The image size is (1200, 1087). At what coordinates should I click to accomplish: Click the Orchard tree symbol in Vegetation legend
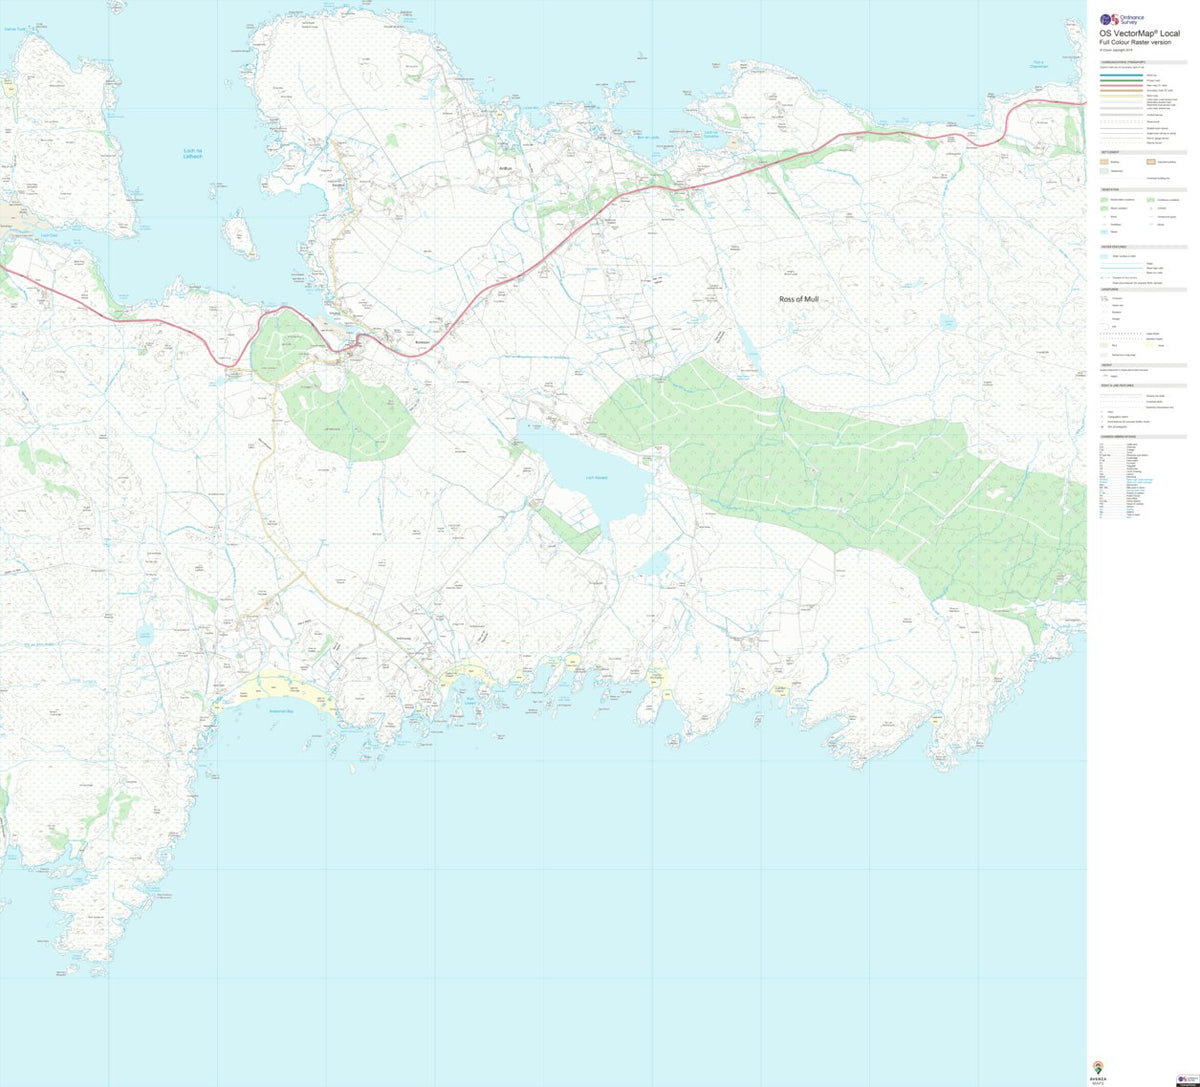tap(1151, 208)
